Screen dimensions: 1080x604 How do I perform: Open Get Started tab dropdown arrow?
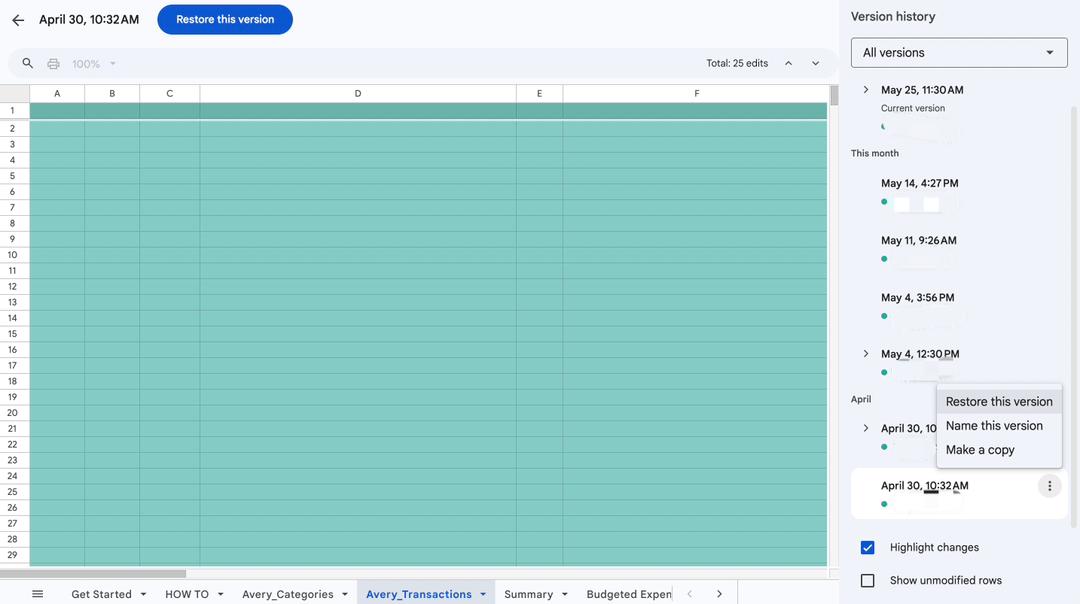point(143,594)
